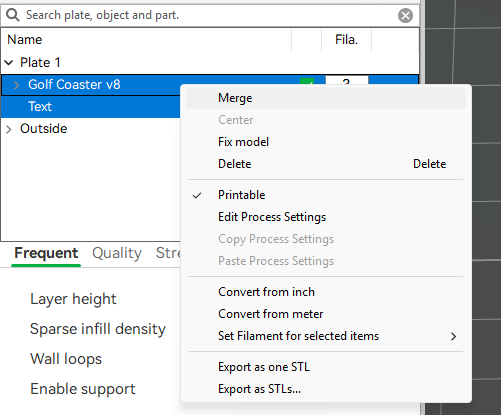This screenshot has height=415, width=501.
Task: Expand the Outside object node
Action: 9,129
